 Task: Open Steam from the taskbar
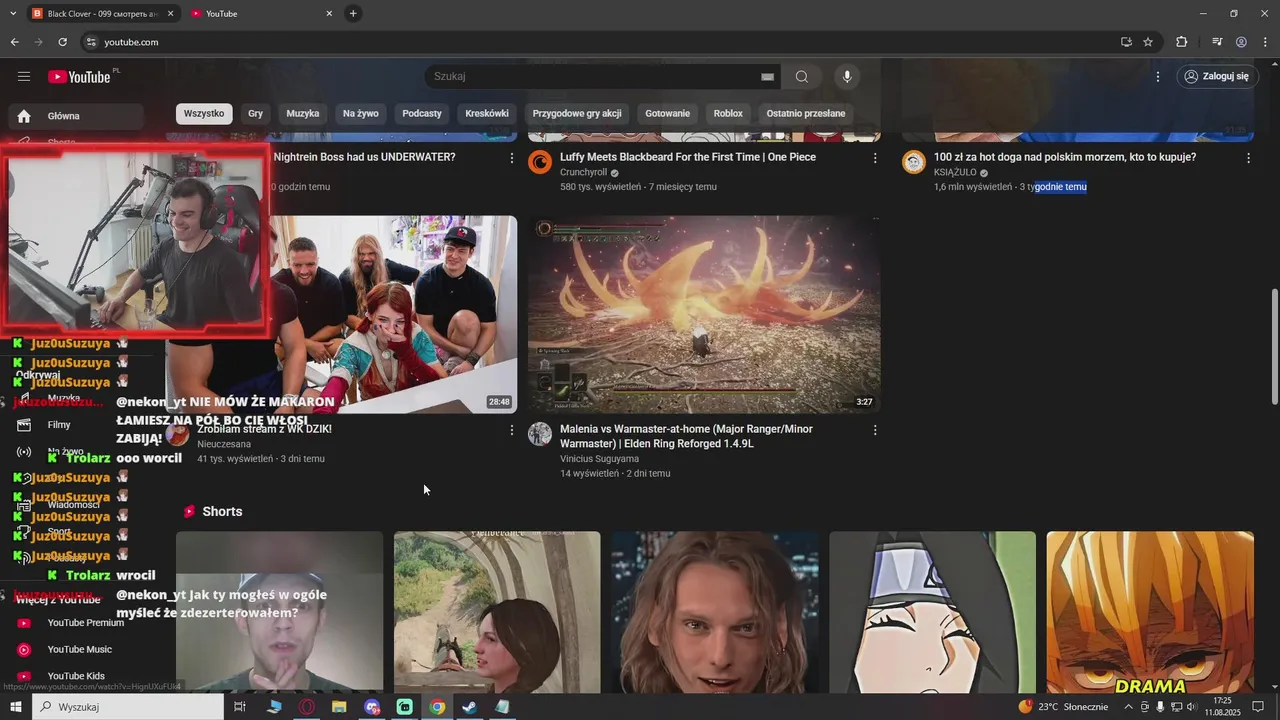tap(469, 707)
